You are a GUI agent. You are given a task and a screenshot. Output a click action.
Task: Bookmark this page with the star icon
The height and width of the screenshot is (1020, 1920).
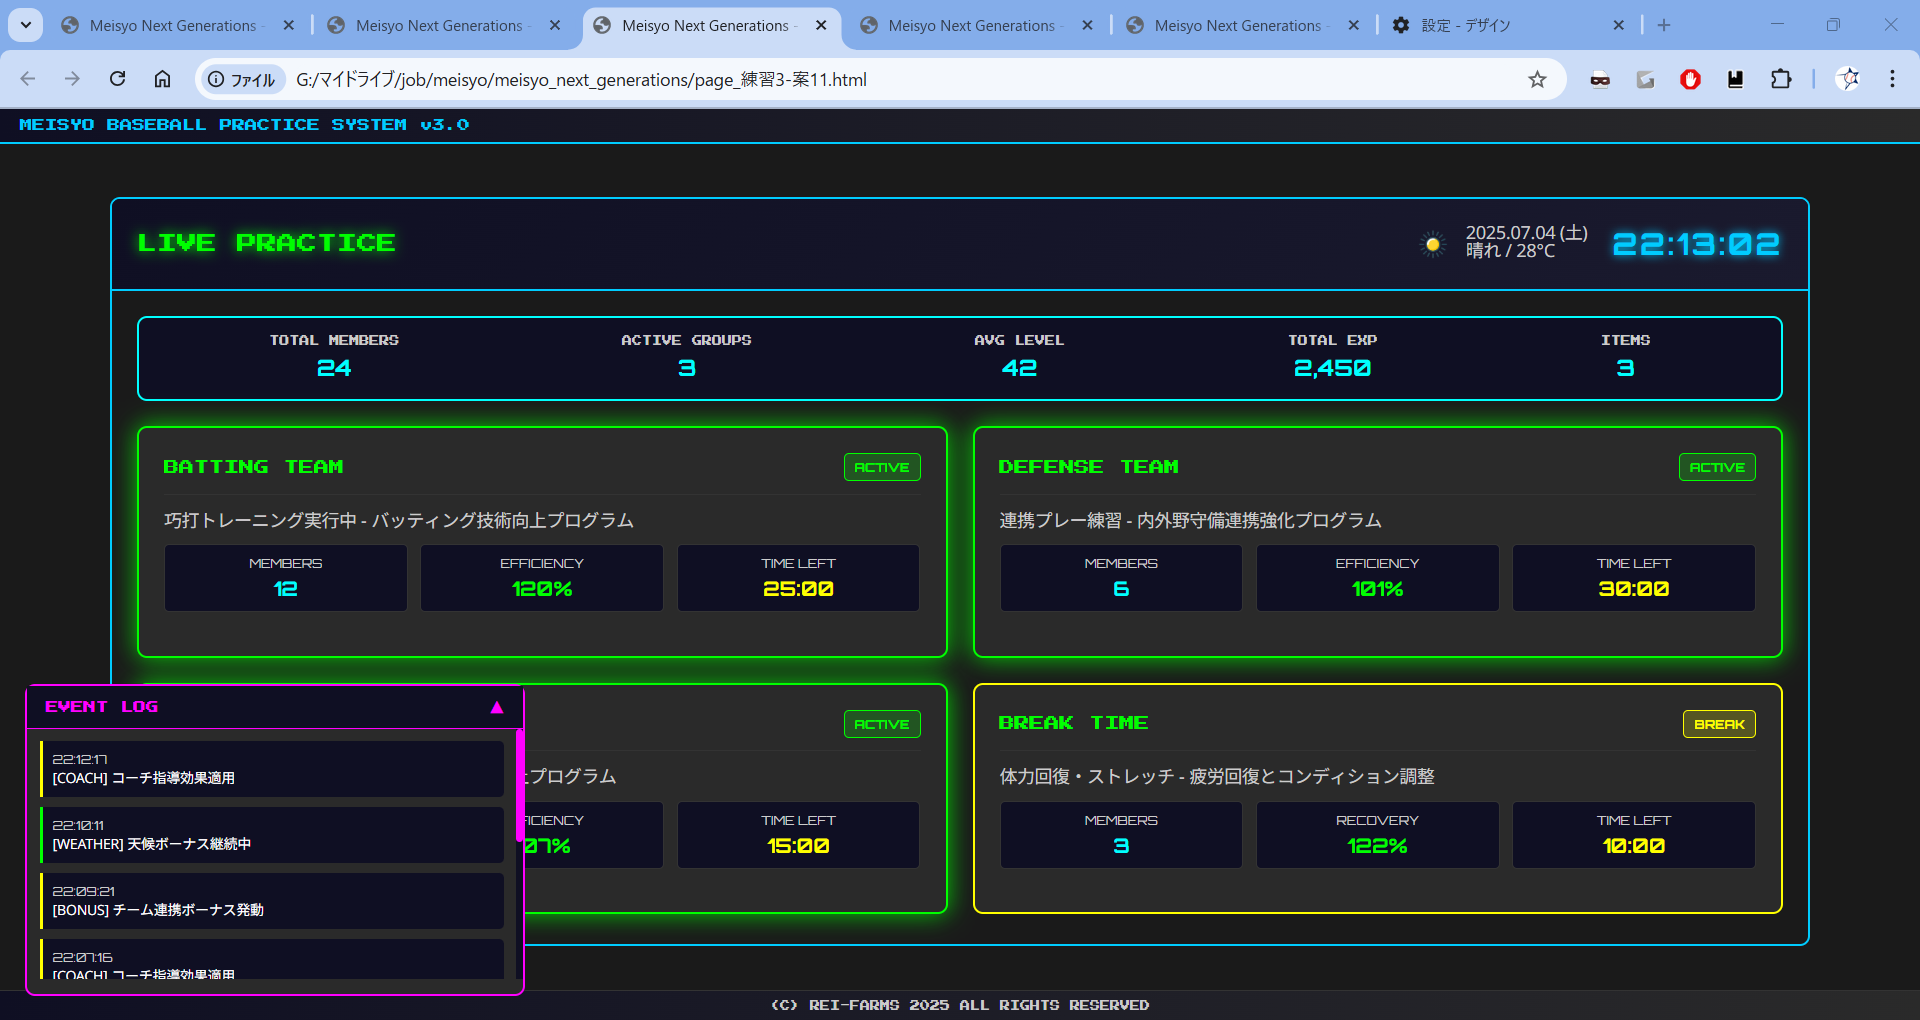pyautogui.click(x=1537, y=79)
